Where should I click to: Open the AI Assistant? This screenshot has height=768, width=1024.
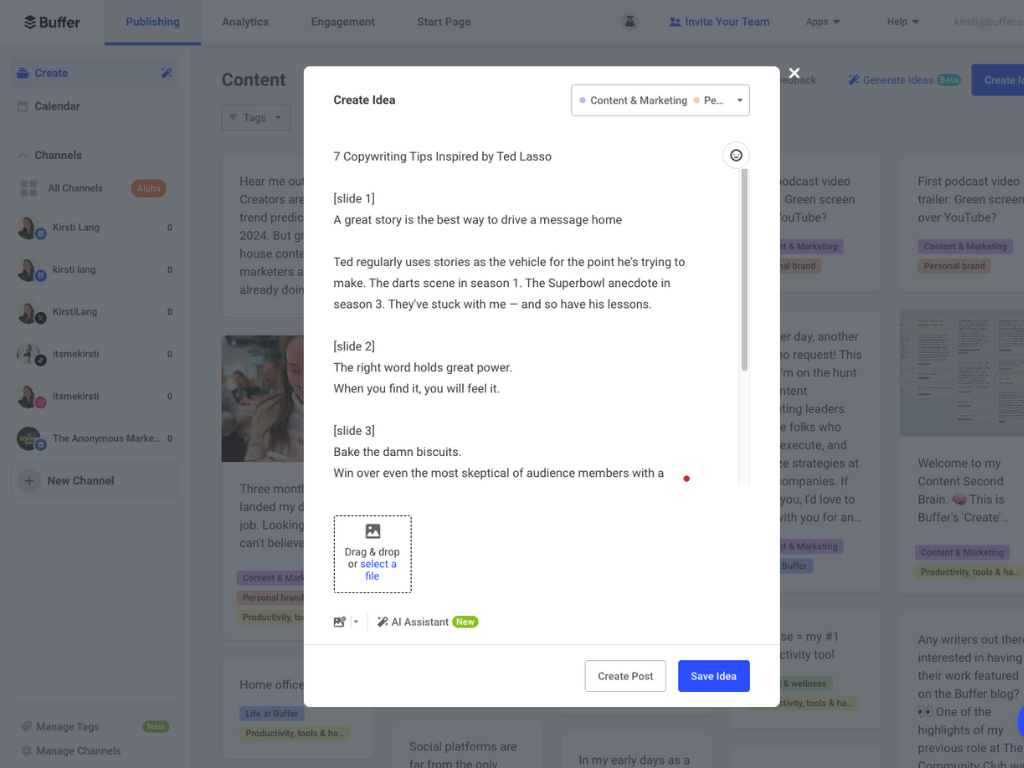click(x=428, y=622)
